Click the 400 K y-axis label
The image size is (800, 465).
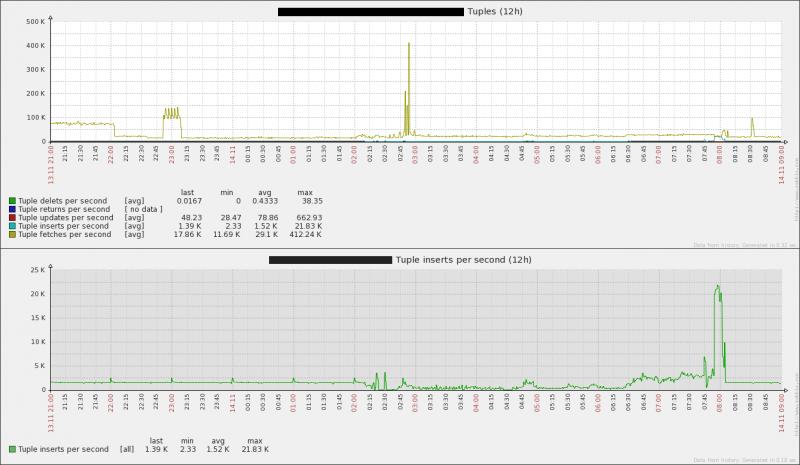[36, 46]
